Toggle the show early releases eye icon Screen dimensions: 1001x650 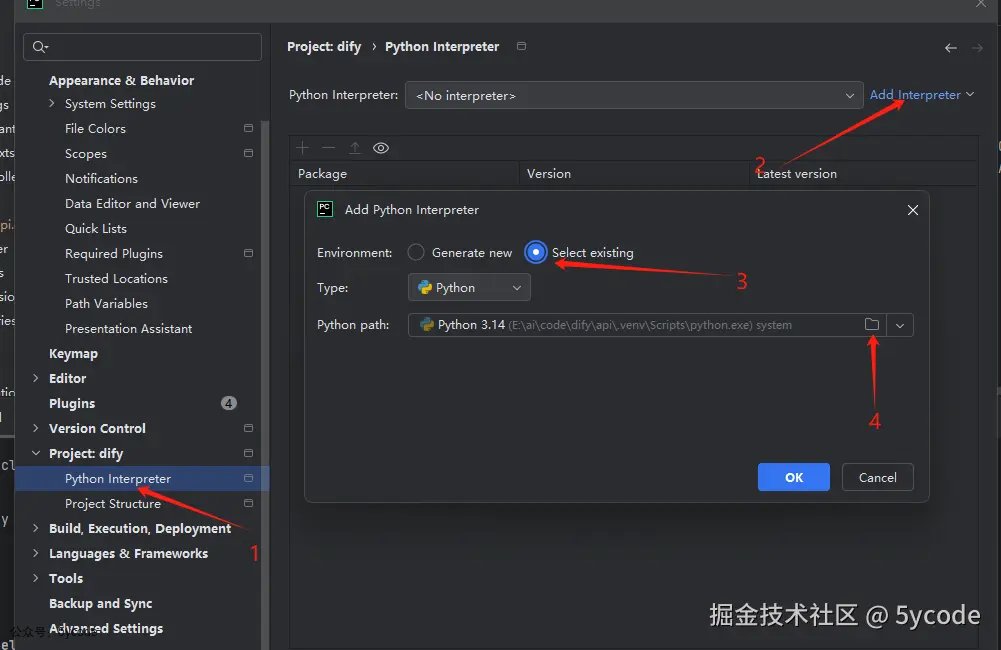381,148
